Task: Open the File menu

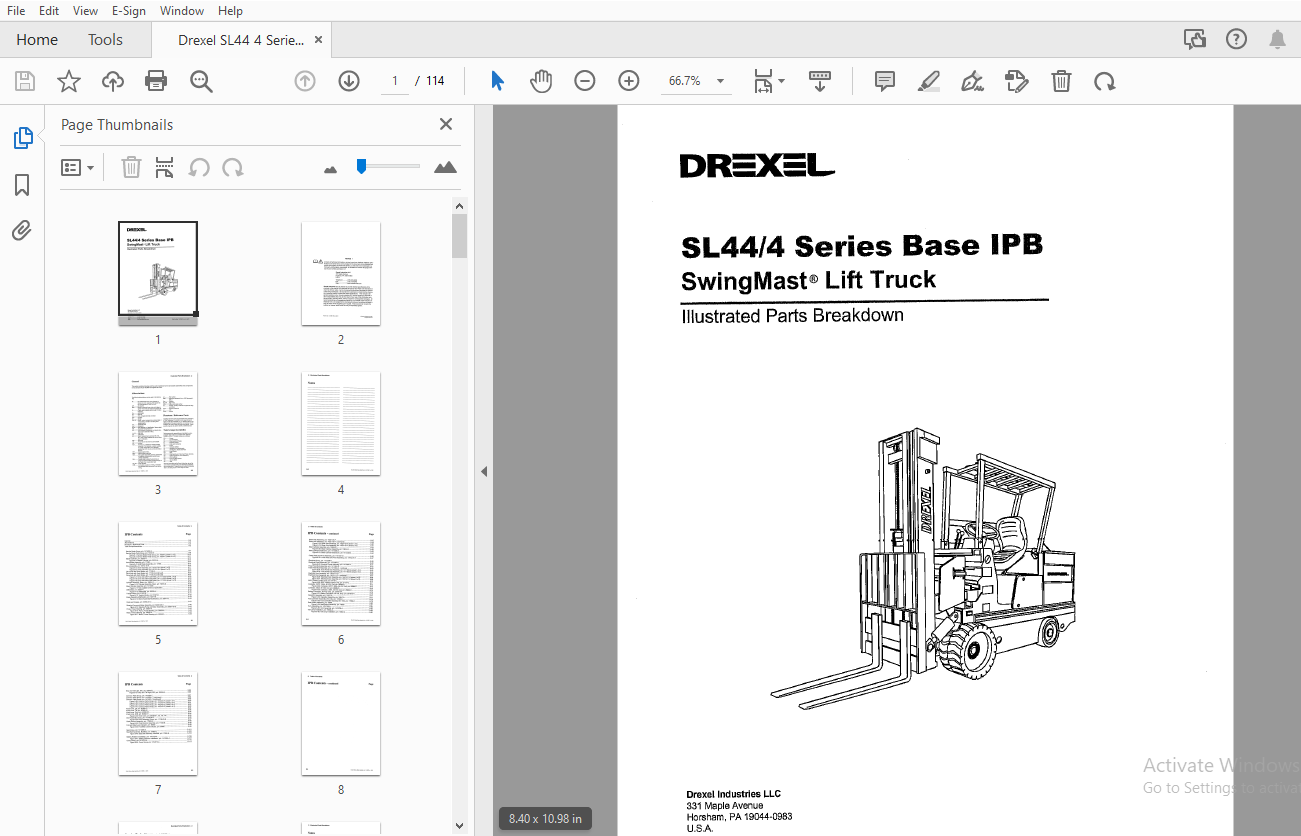Action: pyautogui.click(x=16, y=11)
